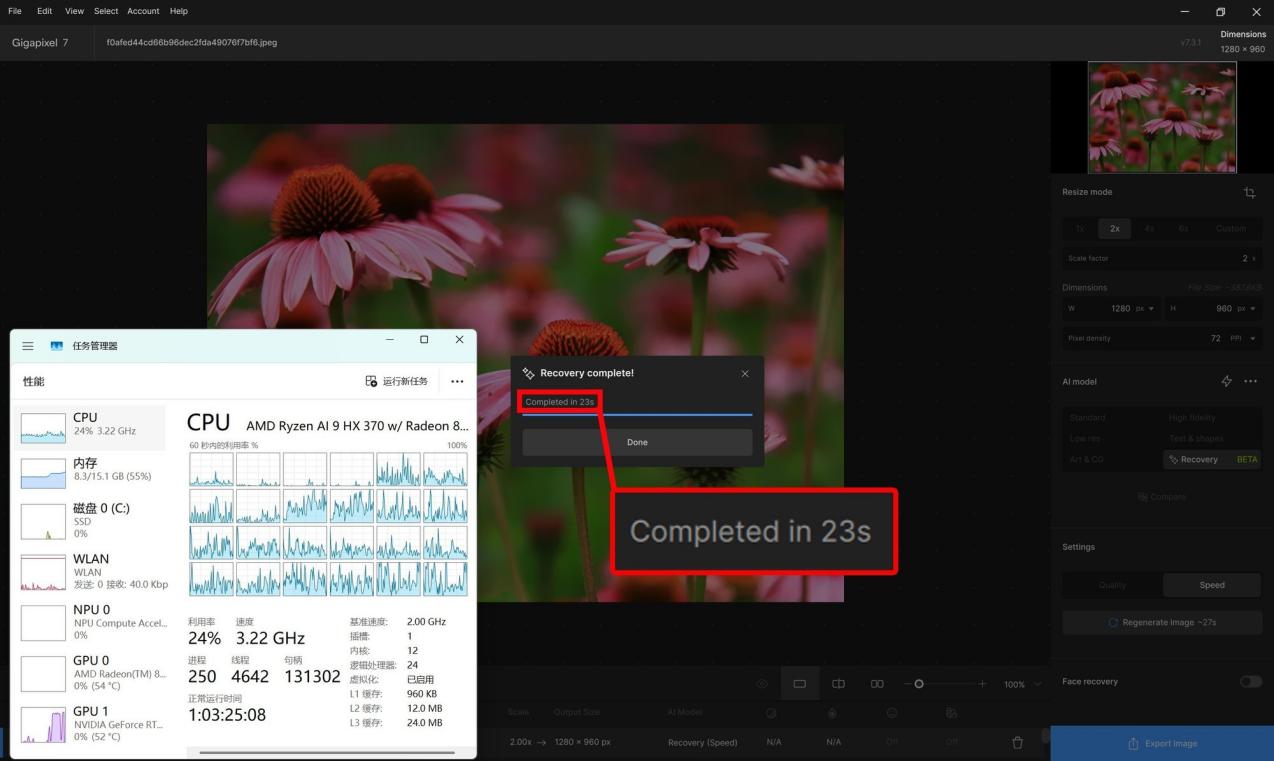Click the Done button
This screenshot has height=761, width=1274.
(x=637, y=442)
